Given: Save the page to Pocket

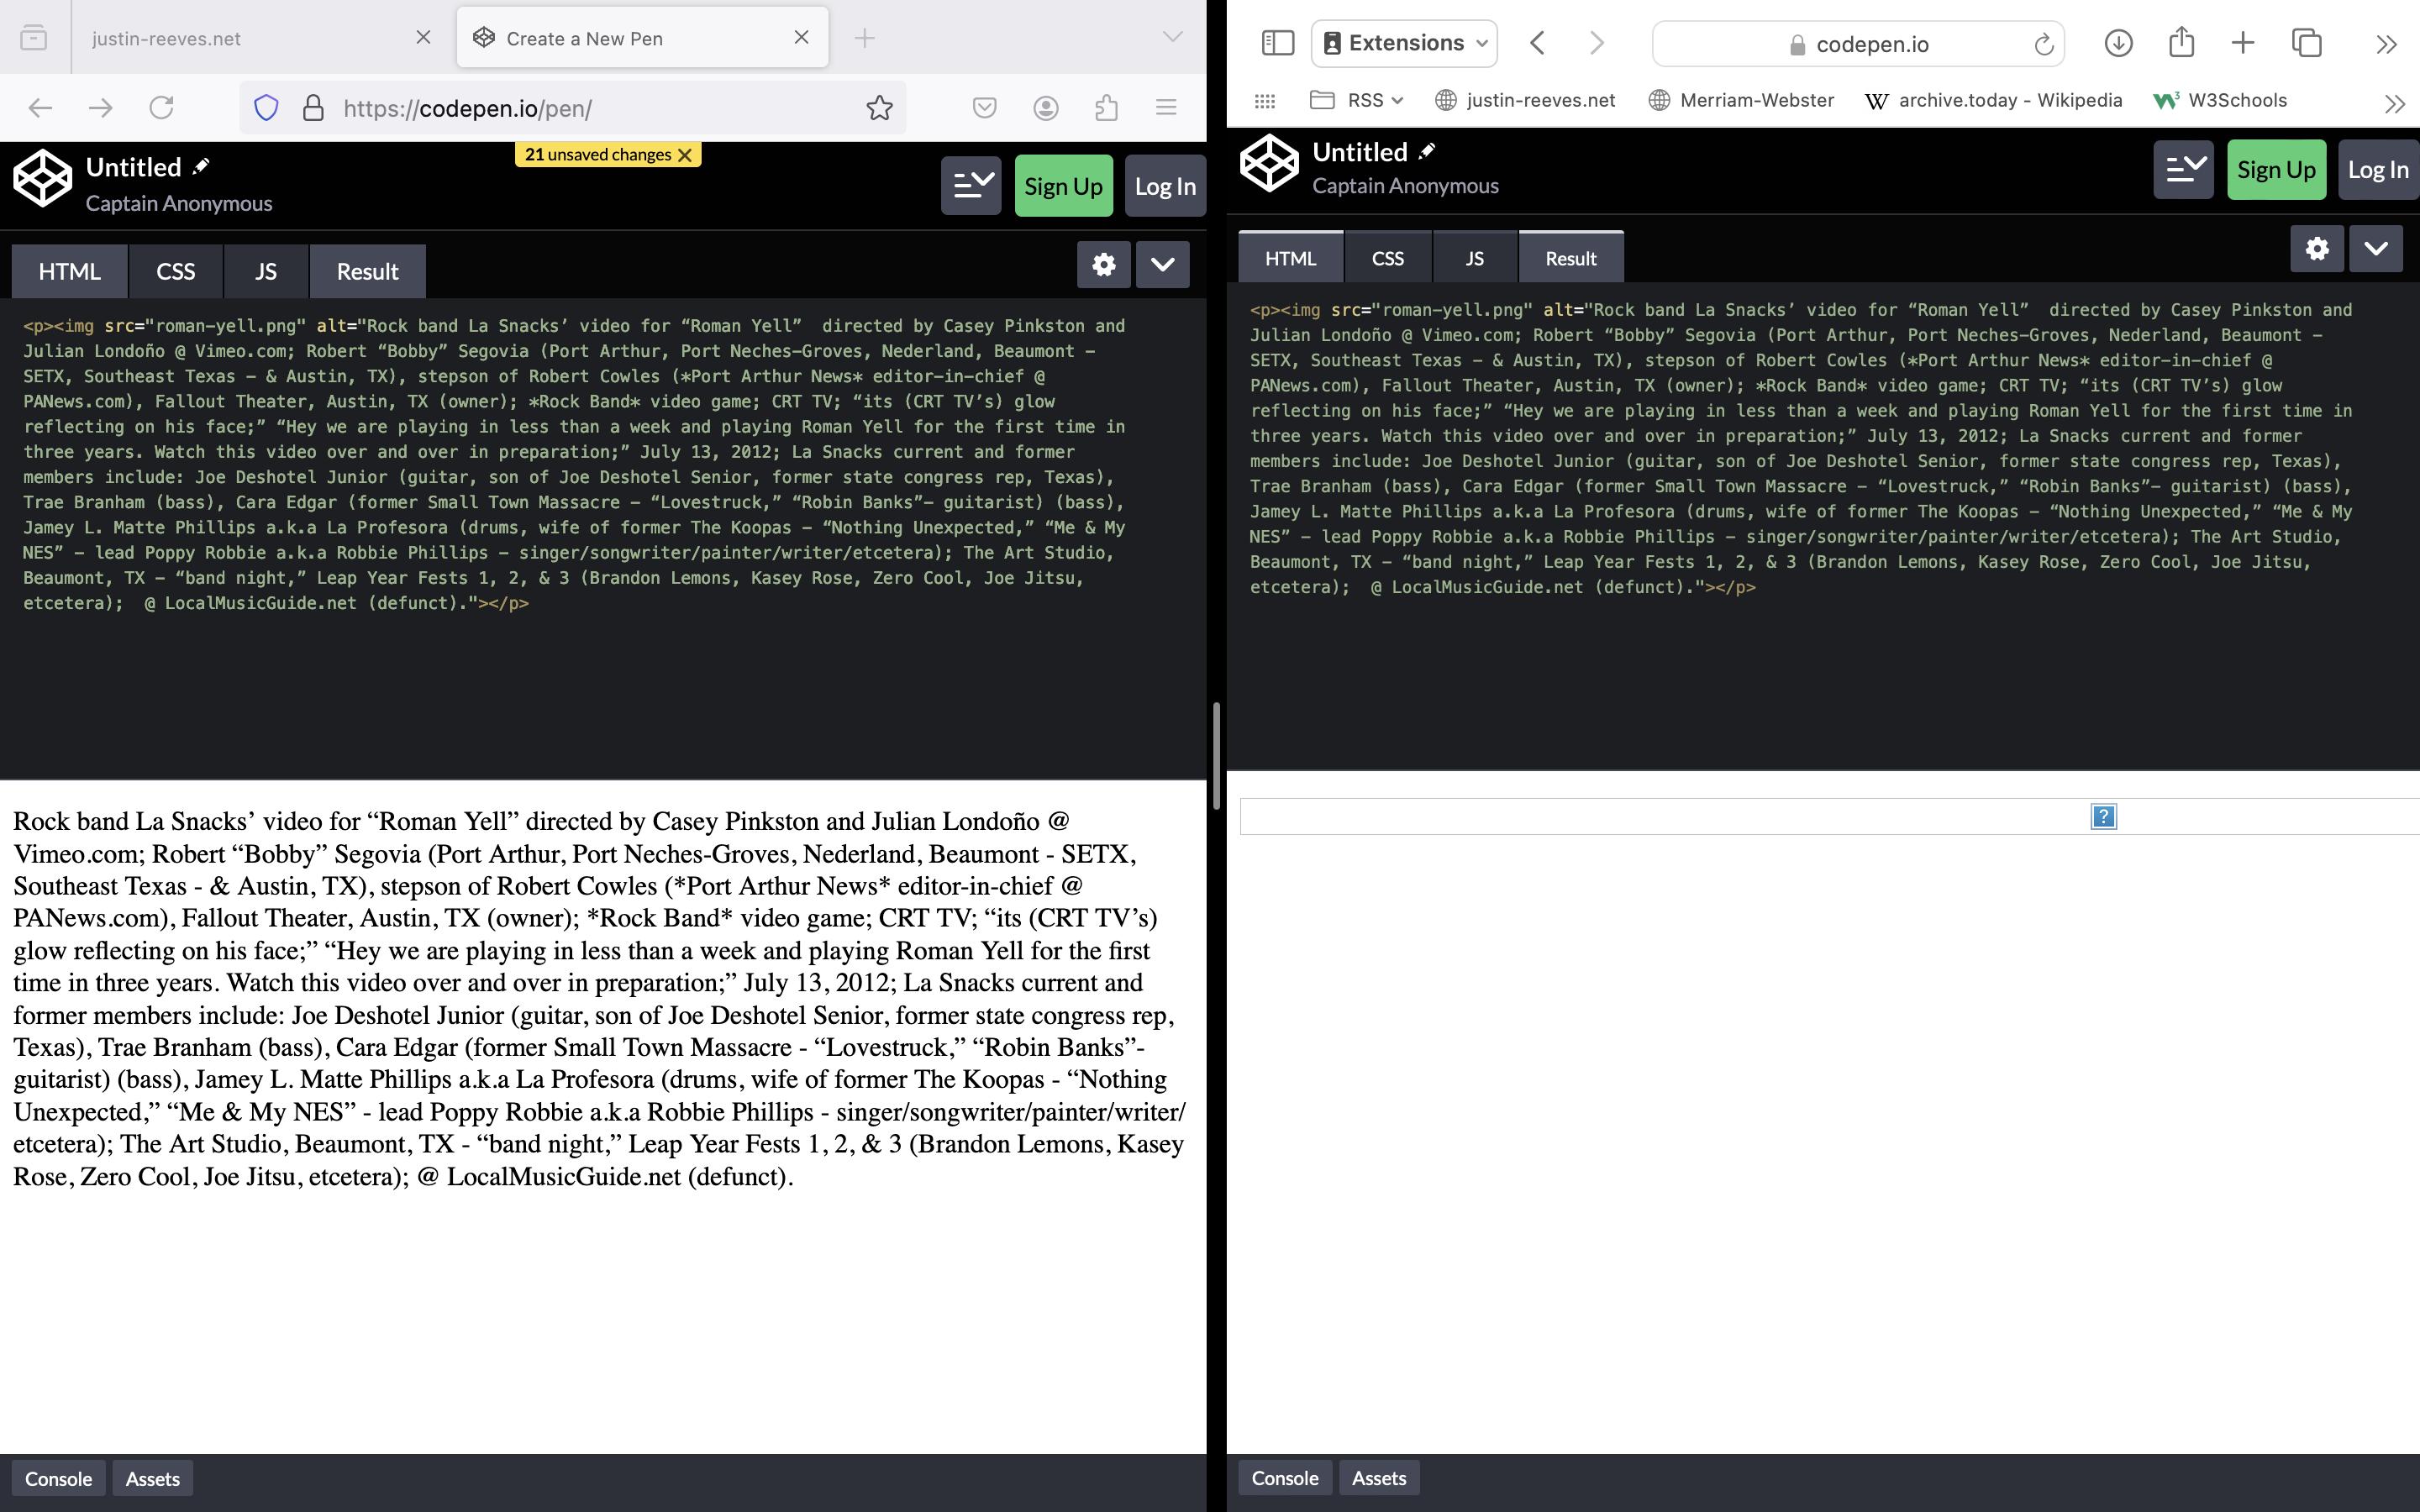Looking at the screenshot, I should (x=984, y=107).
